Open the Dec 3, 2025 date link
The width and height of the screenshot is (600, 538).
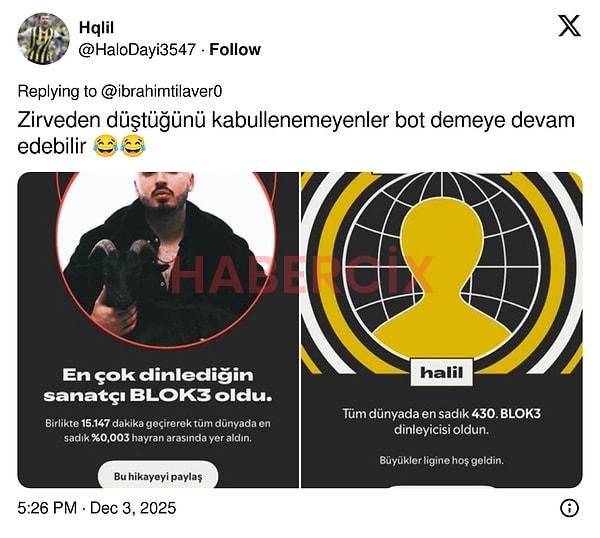[x=133, y=508]
